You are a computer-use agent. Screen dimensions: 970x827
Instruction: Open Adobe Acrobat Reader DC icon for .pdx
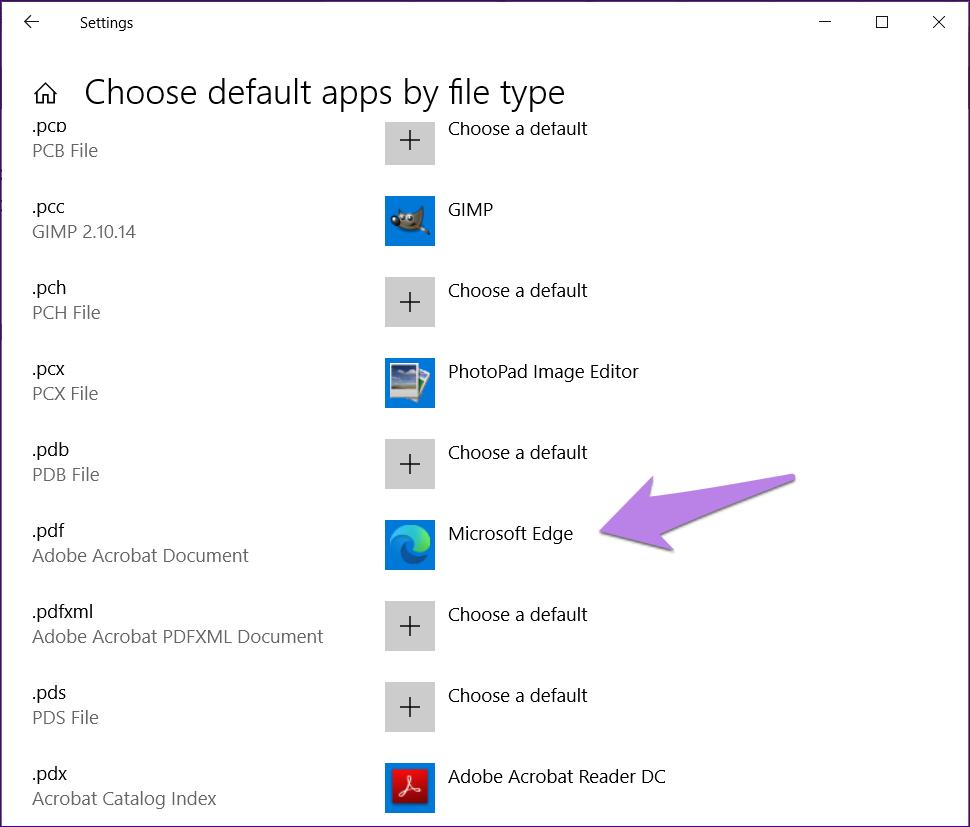(409, 788)
